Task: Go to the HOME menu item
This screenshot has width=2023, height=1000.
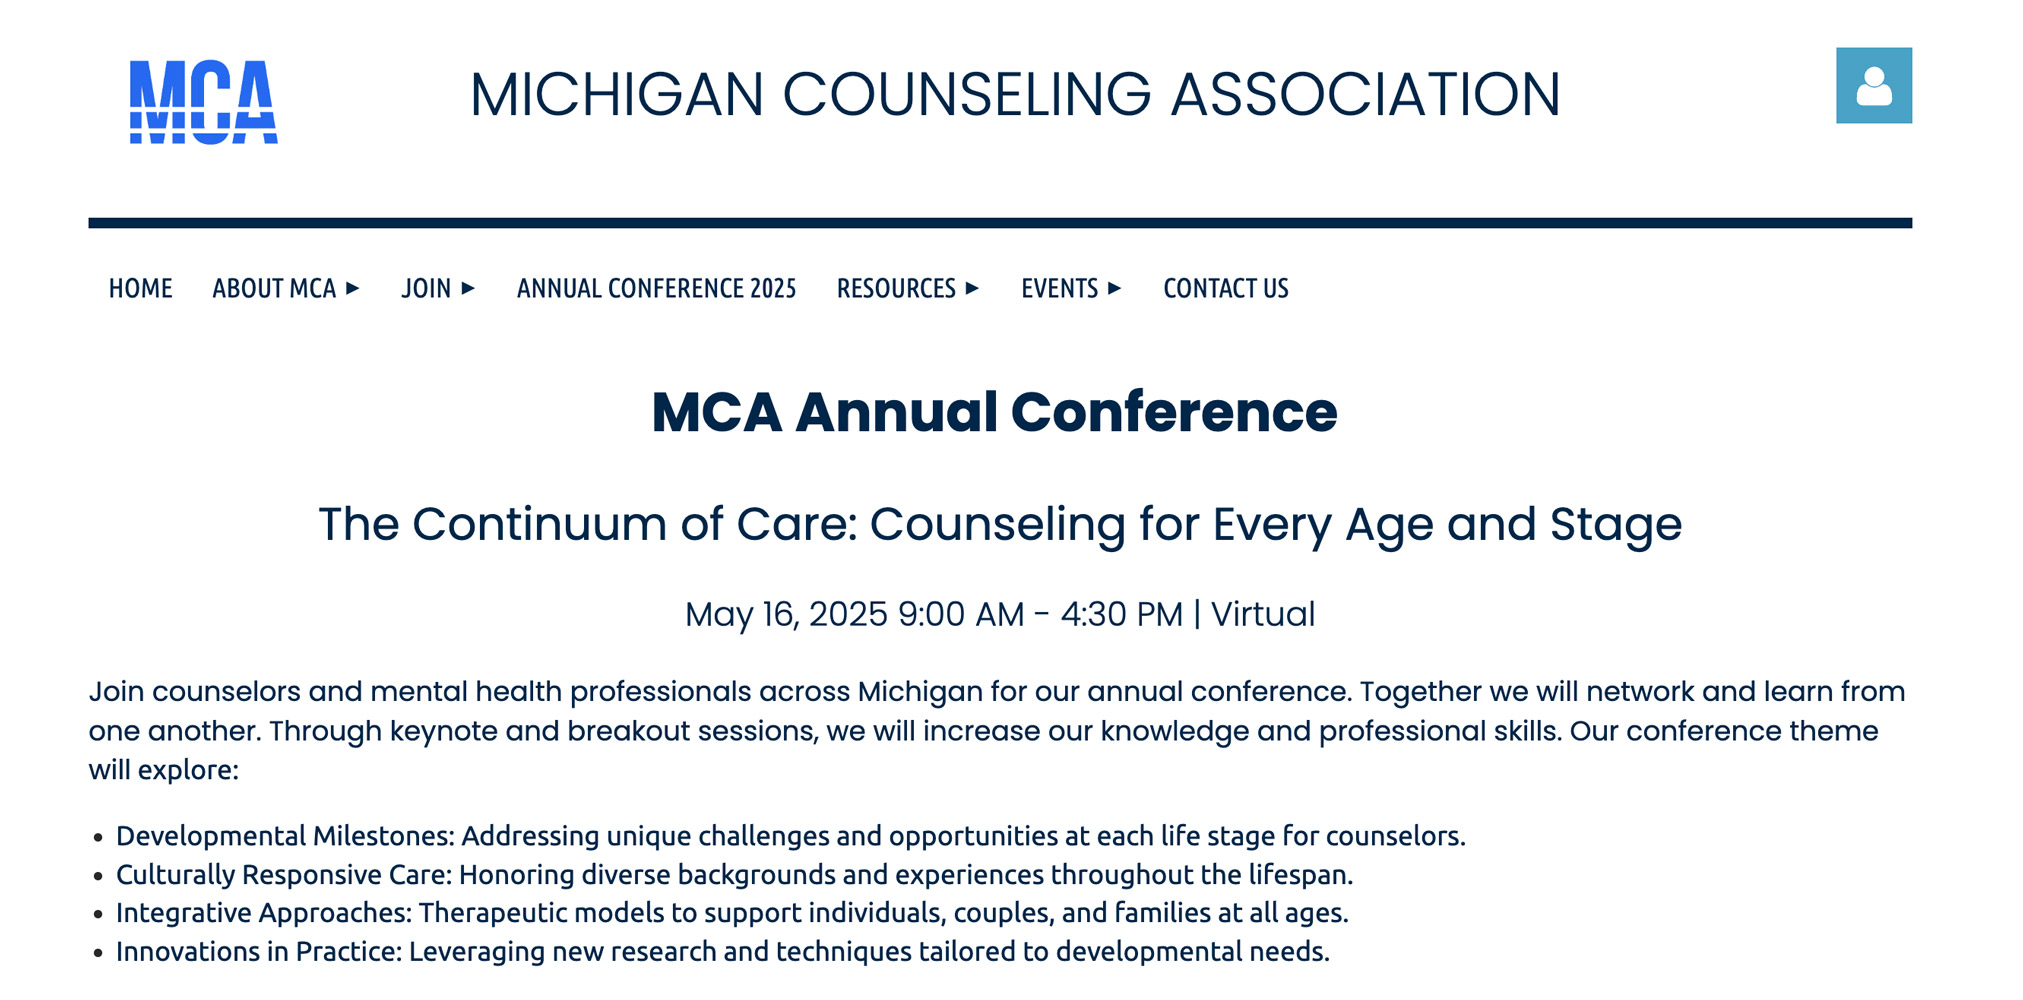Action: [141, 289]
